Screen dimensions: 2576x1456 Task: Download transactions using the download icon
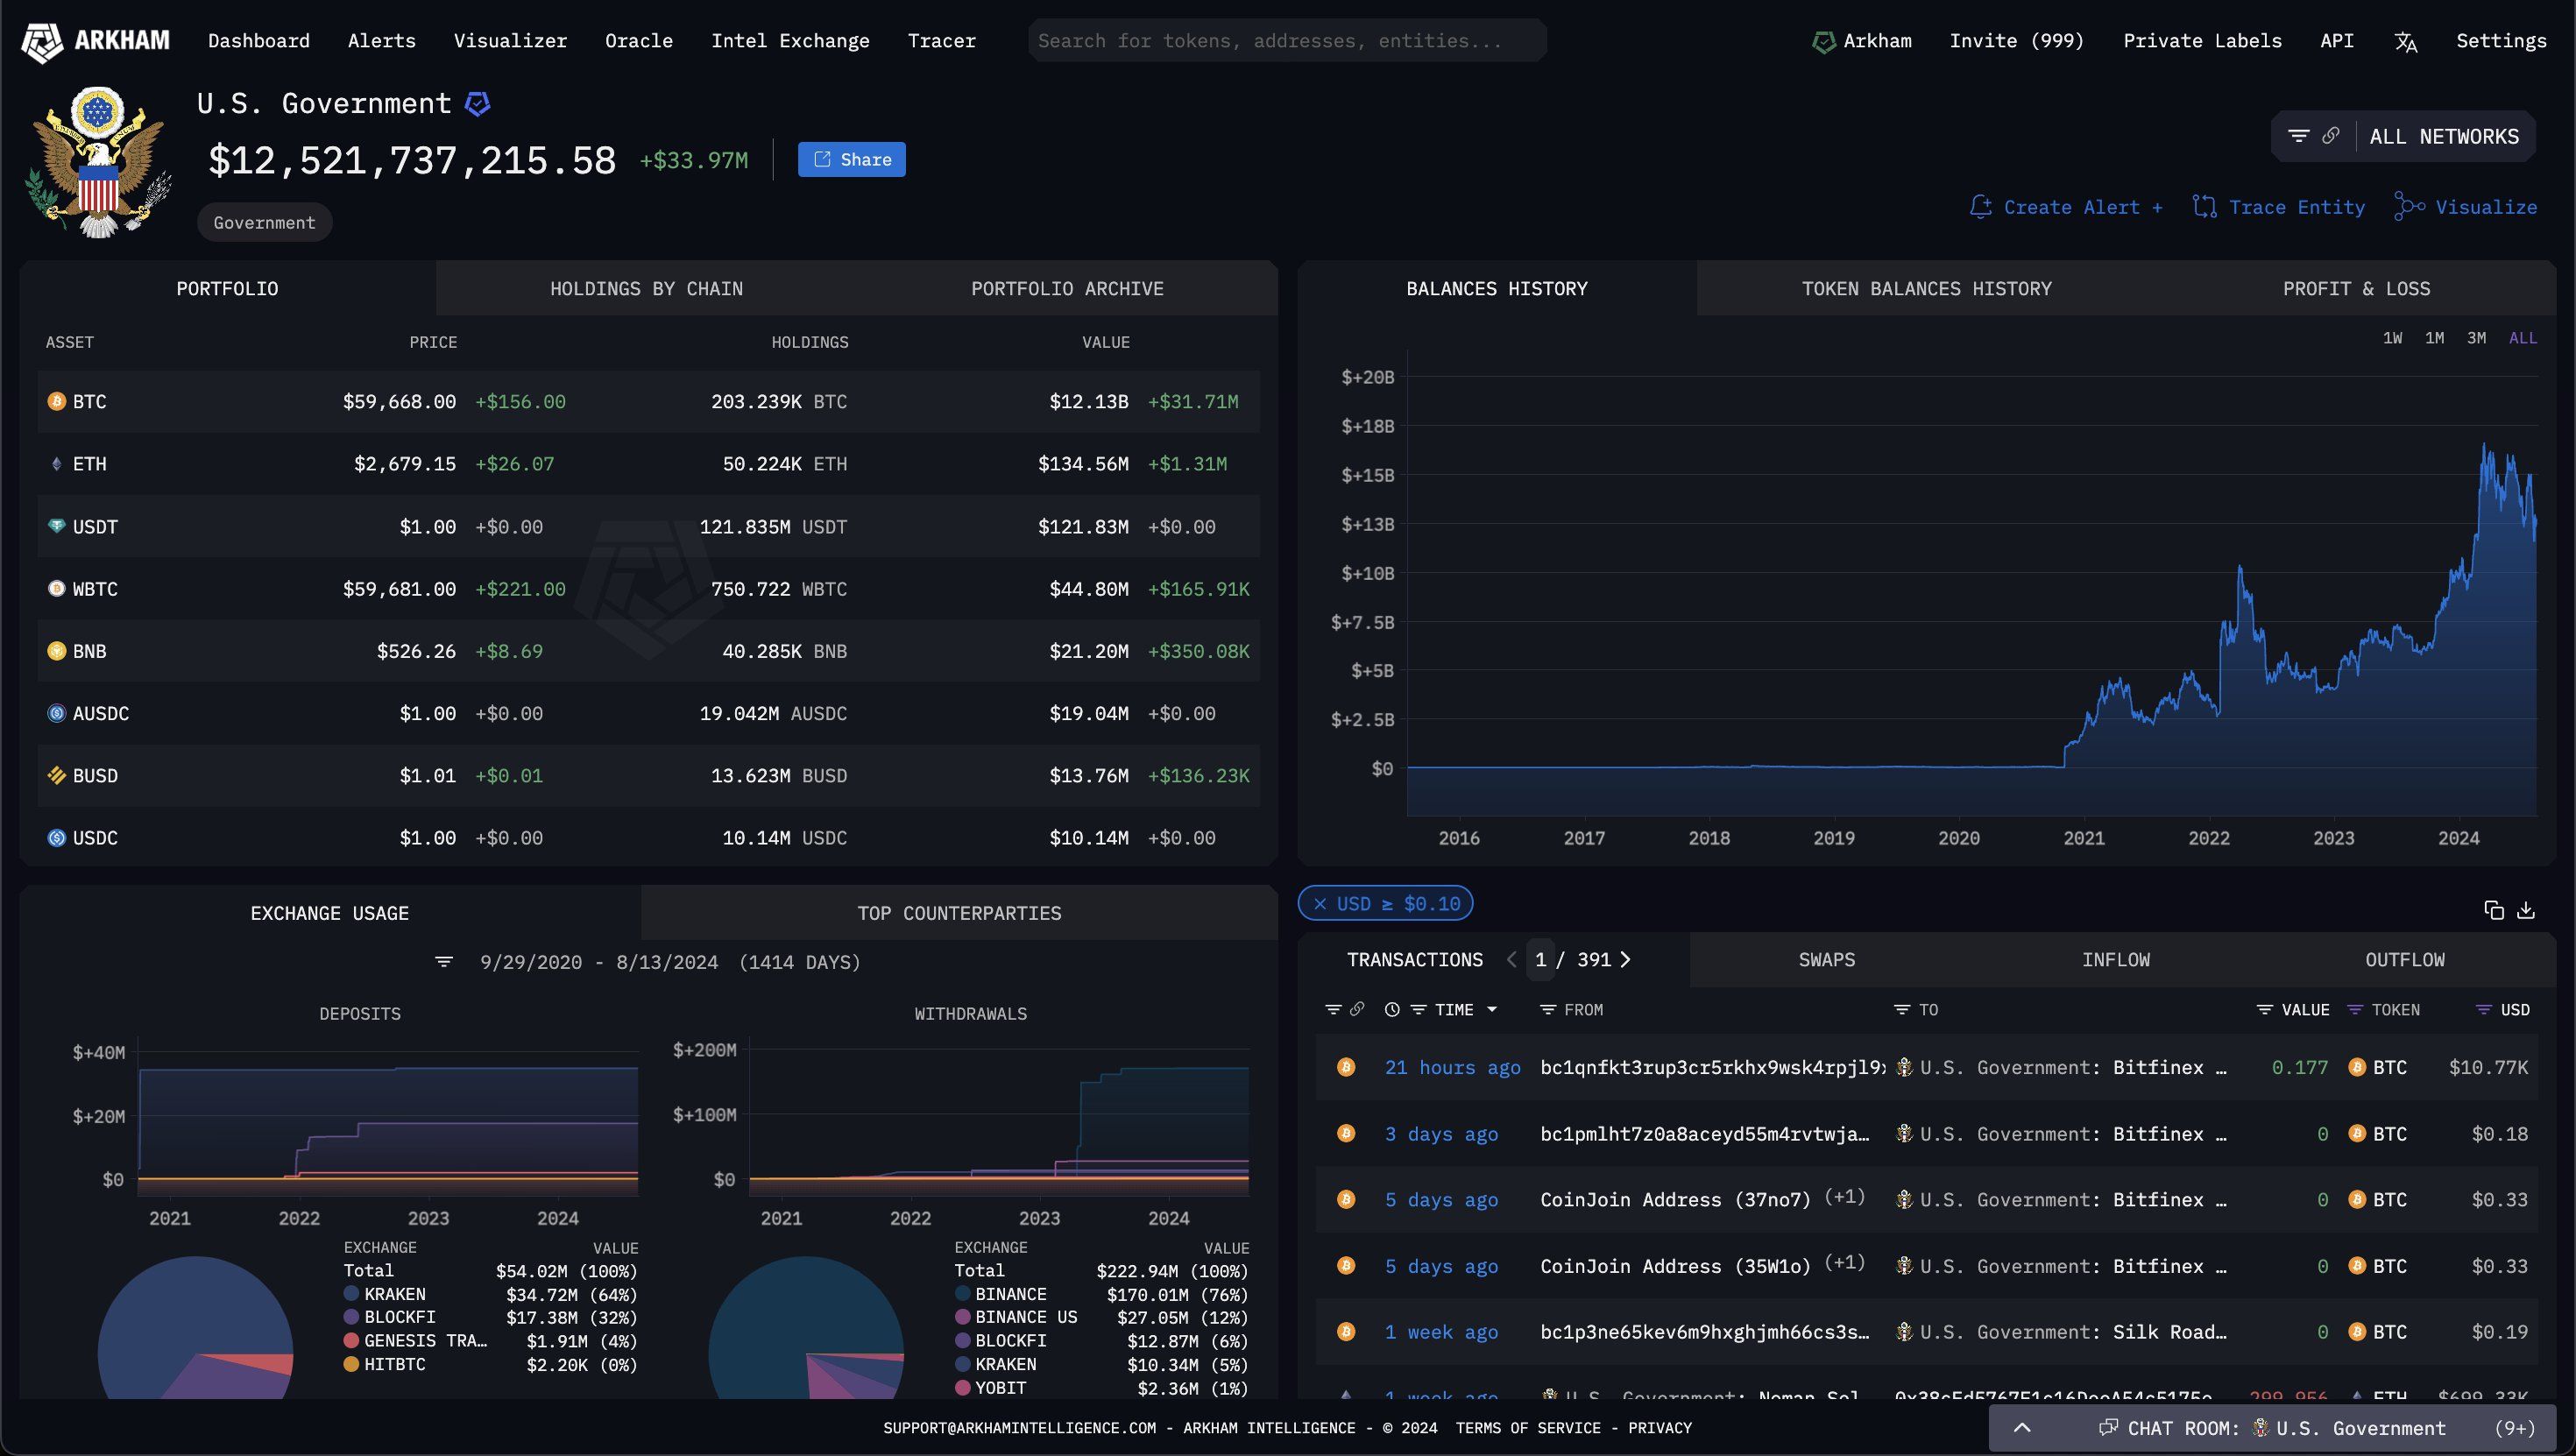point(2526,910)
